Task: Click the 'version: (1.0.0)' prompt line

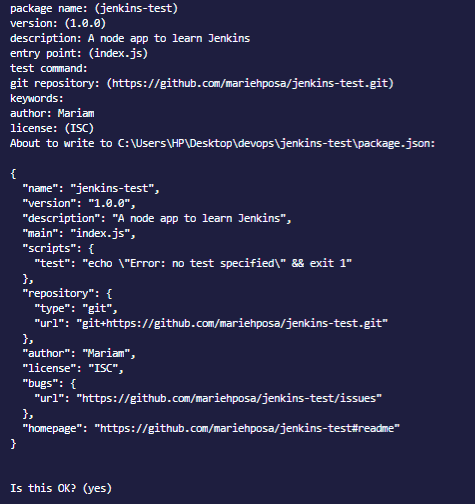Action: pos(58,23)
